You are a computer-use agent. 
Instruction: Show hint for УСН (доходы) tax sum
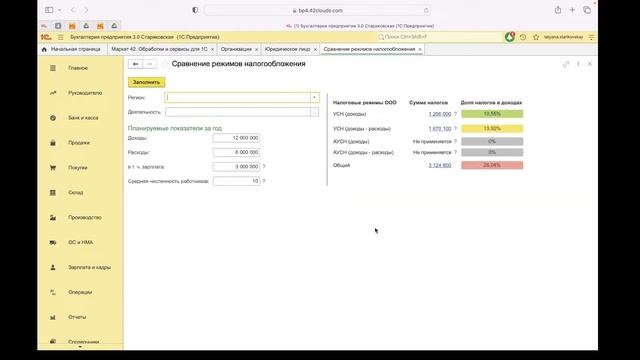click(x=456, y=114)
